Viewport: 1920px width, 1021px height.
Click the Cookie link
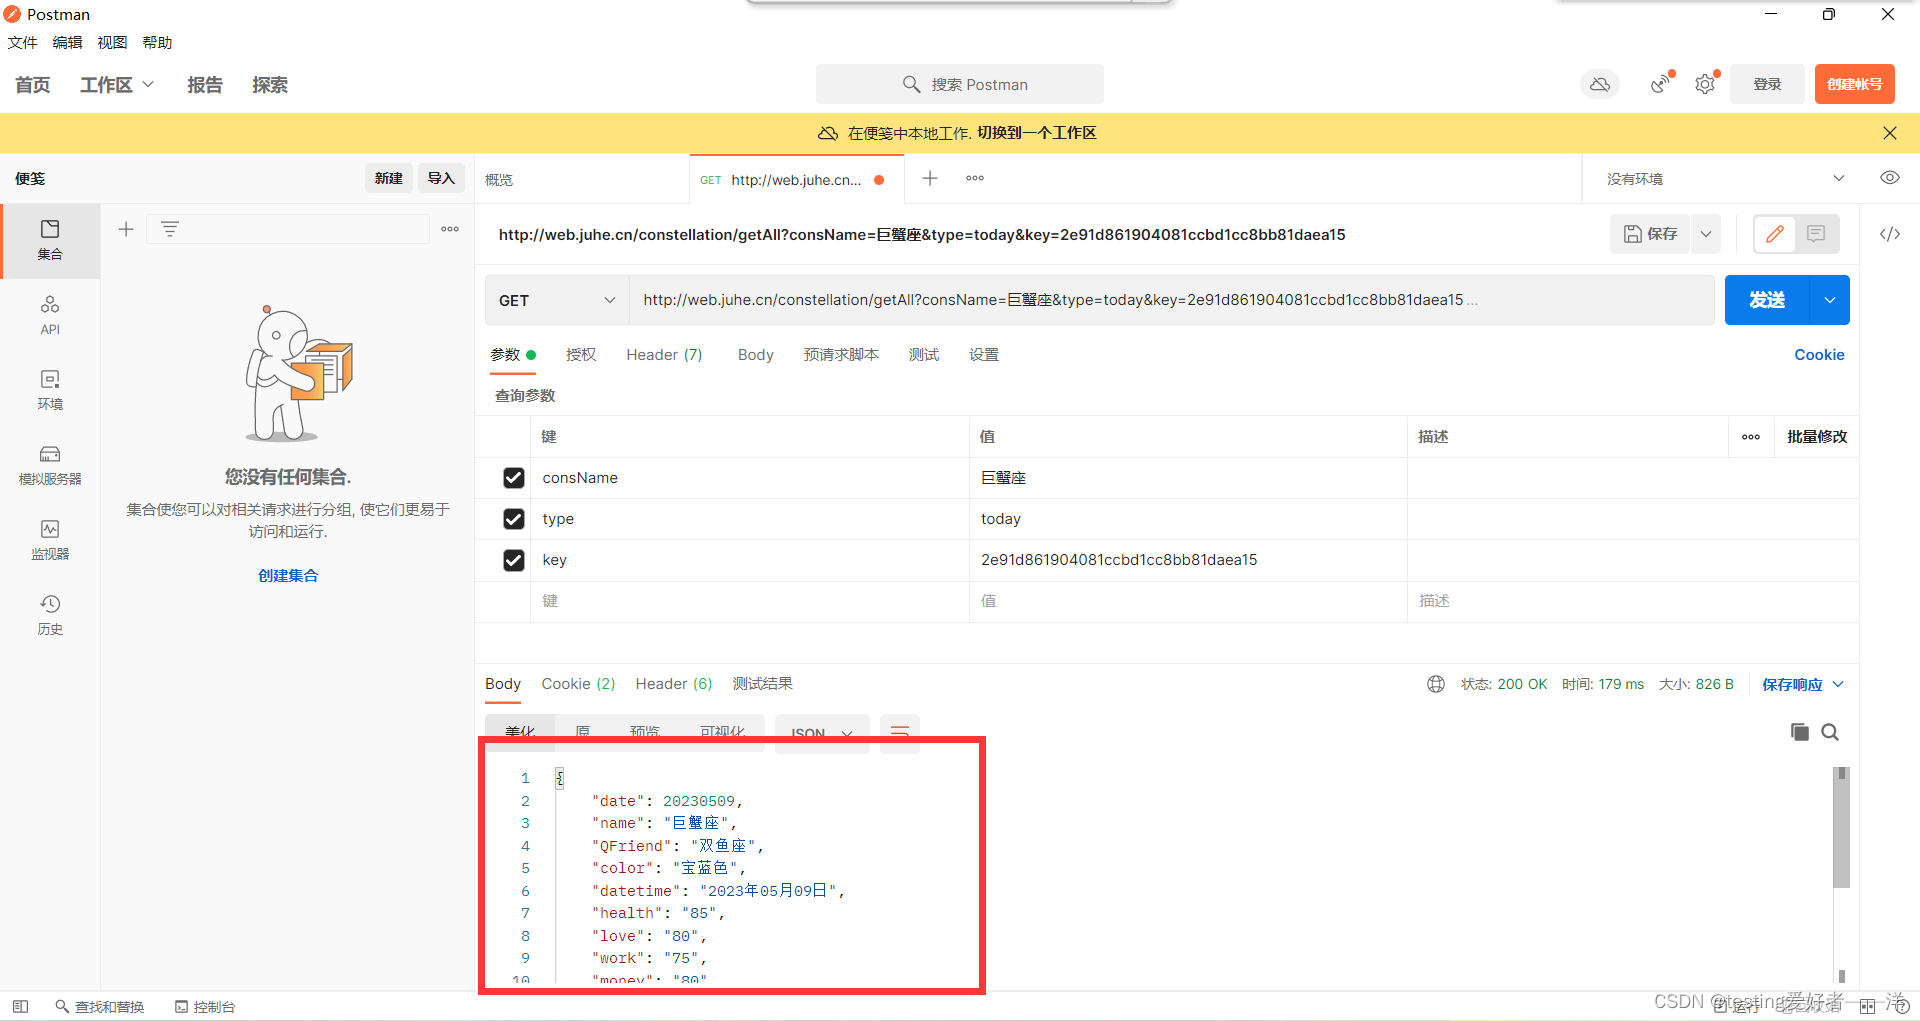point(1819,355)
